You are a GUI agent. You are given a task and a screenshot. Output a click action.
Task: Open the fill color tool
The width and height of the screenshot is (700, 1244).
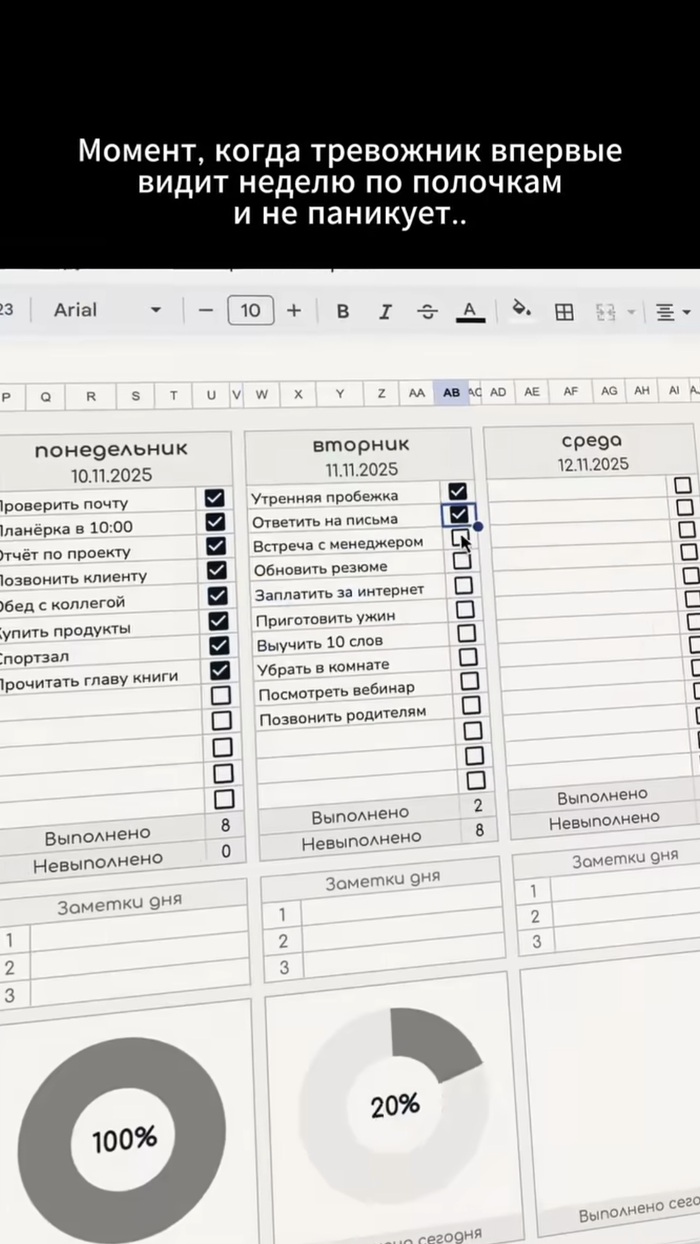pos(520,309)
